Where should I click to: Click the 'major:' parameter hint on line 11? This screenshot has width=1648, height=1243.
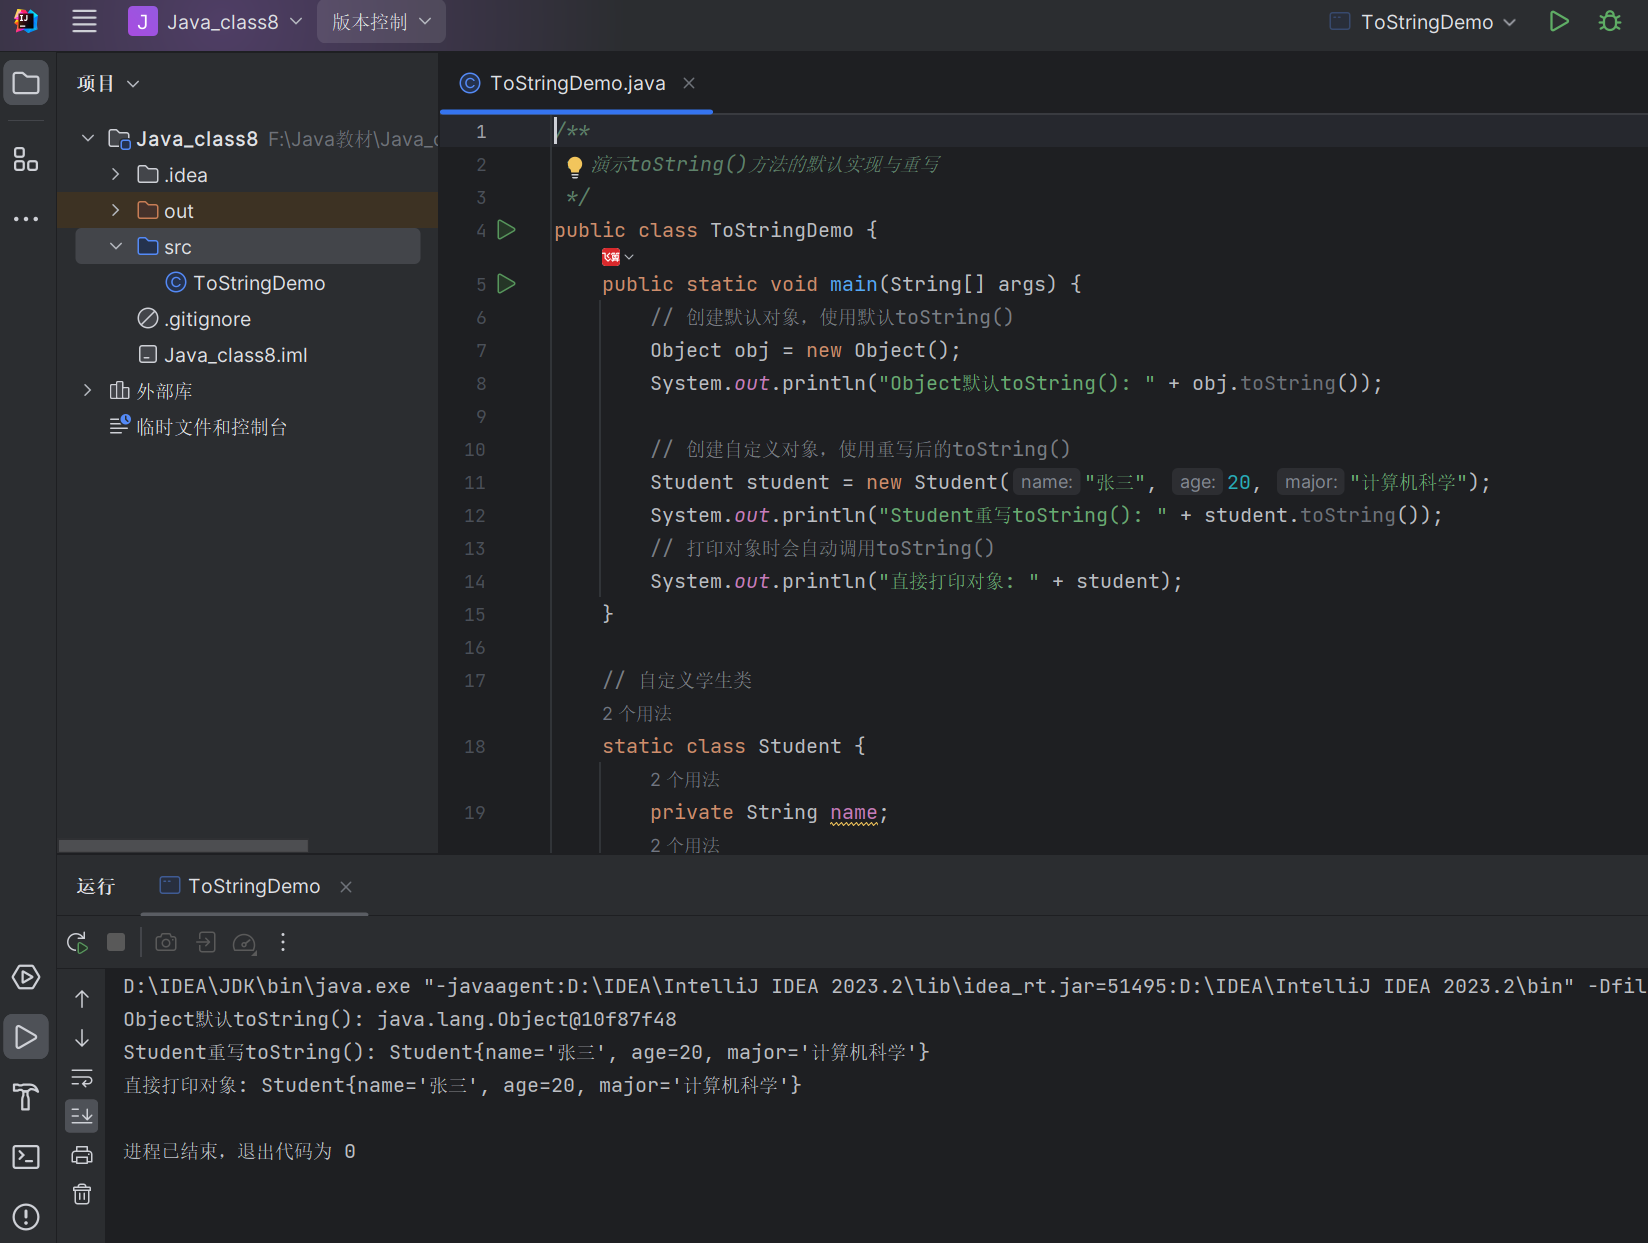[x=1310, y=483]
